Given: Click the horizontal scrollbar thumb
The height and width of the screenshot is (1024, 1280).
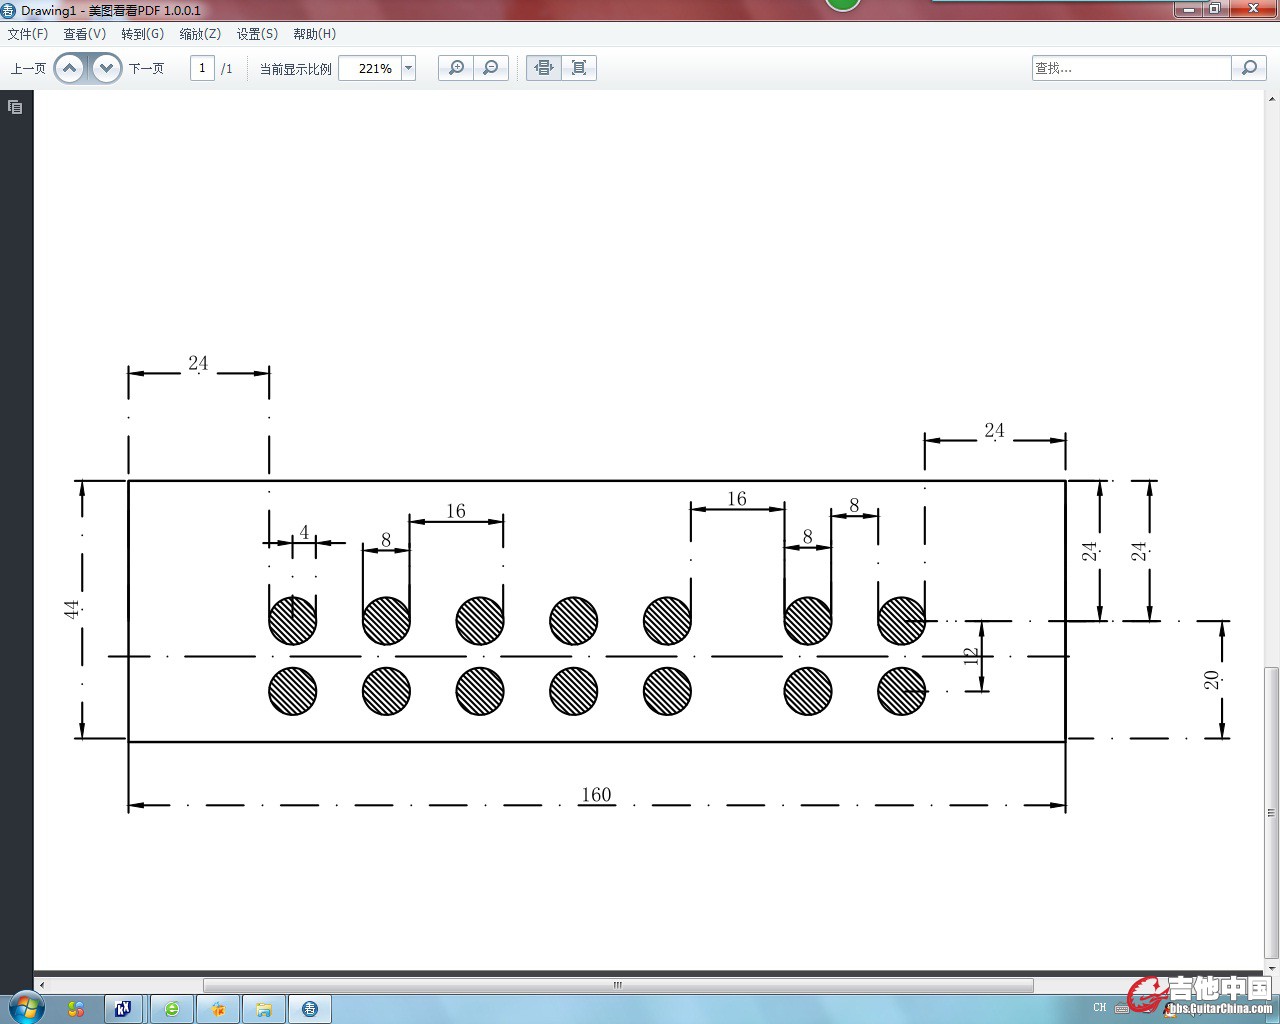Looking at the screenshot, I should click(x=618, y=985).
